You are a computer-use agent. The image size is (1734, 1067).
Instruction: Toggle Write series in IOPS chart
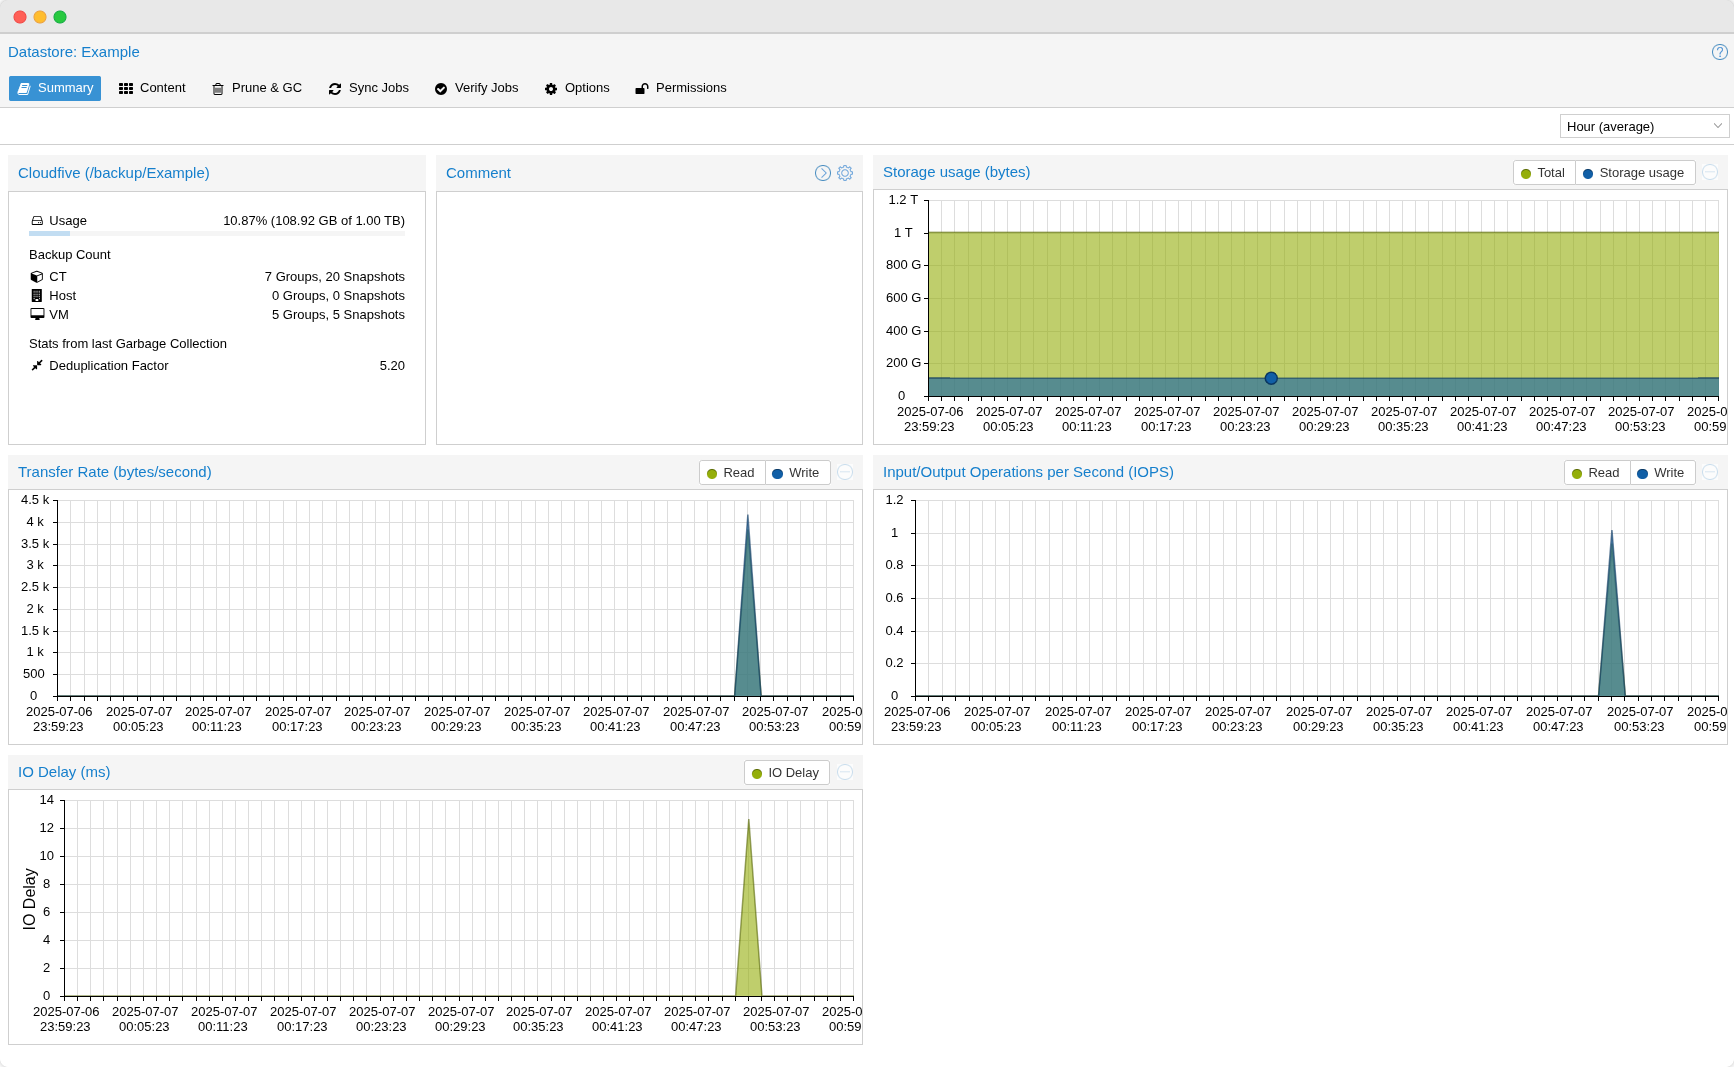(1662, 473)
